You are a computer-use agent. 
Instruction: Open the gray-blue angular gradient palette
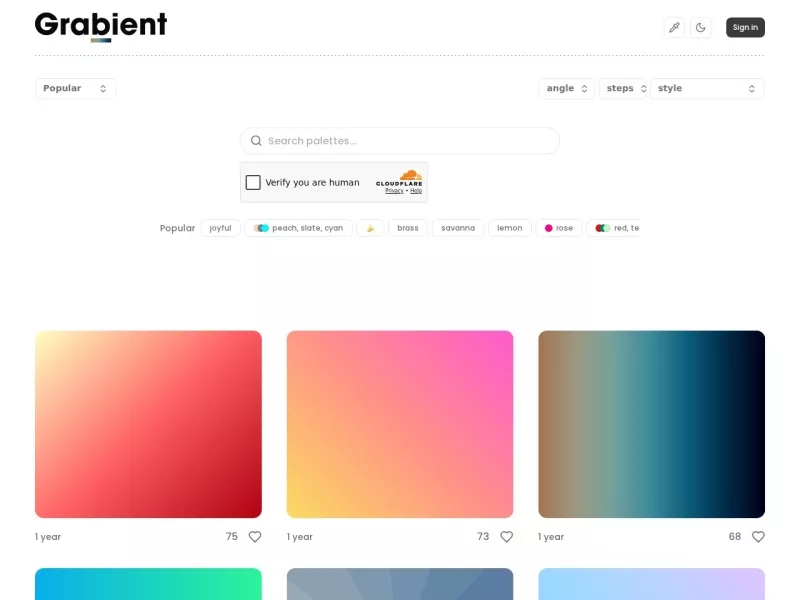(x=400, y=584)
